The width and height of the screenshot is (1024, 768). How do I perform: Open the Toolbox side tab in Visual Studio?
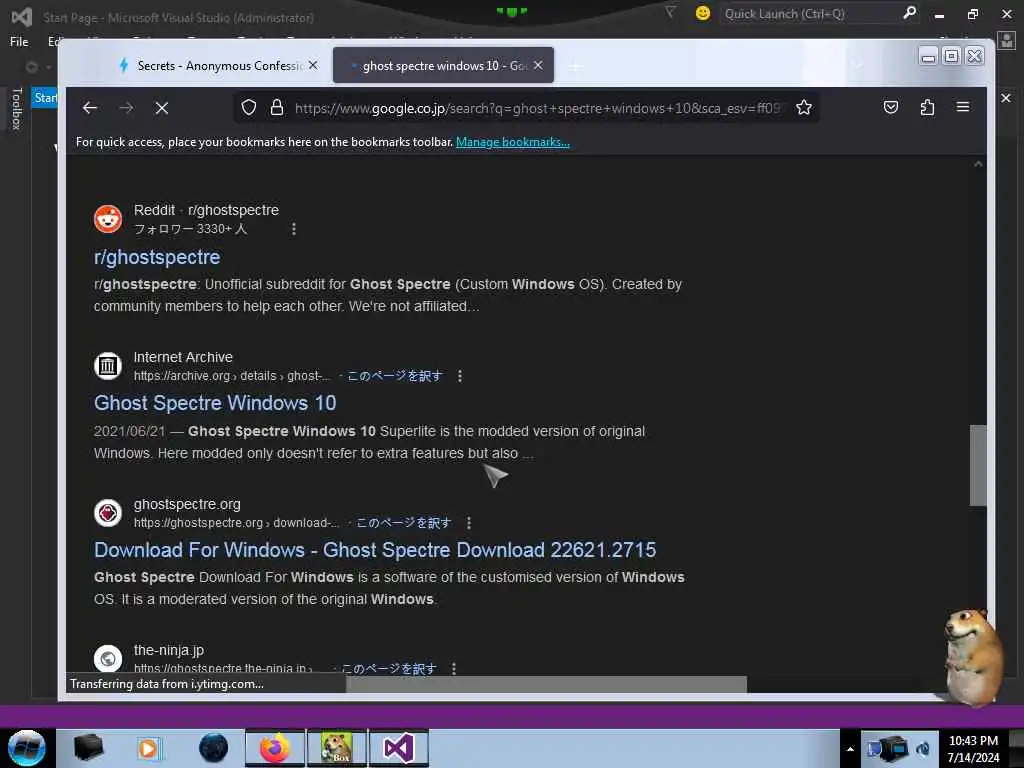pos(17,108)
